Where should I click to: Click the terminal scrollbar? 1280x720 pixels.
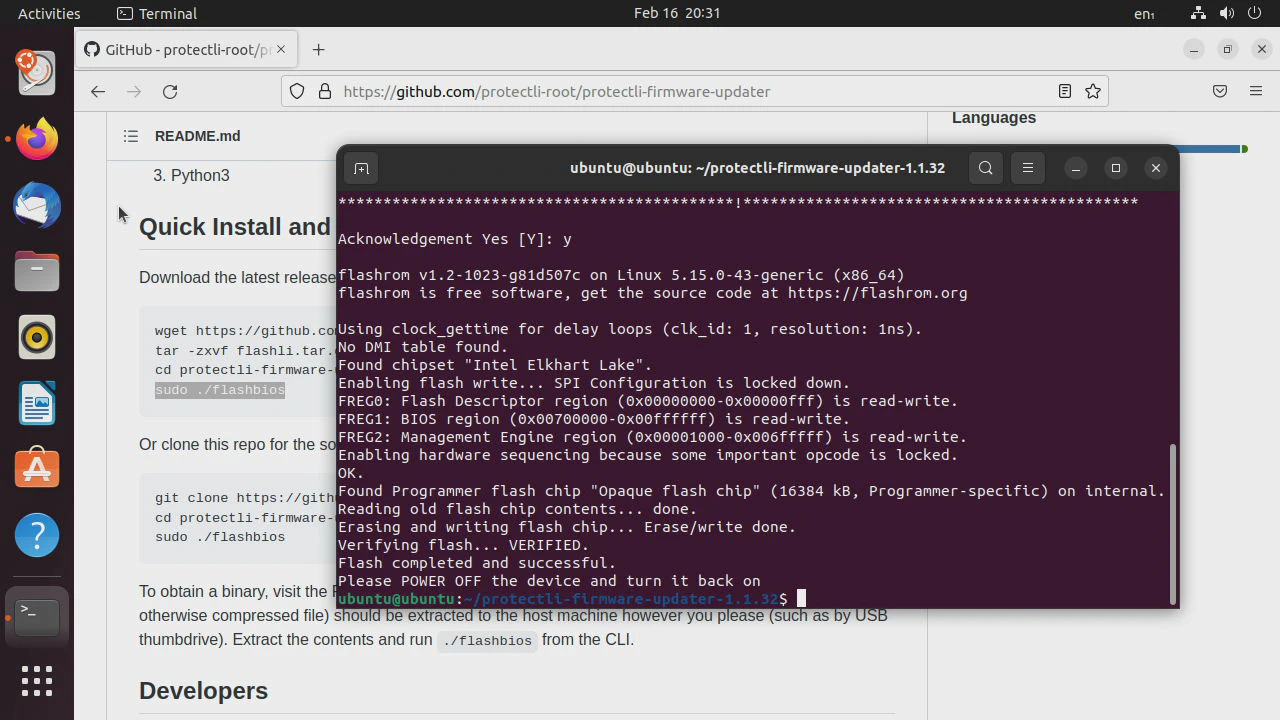(1173, 523)
